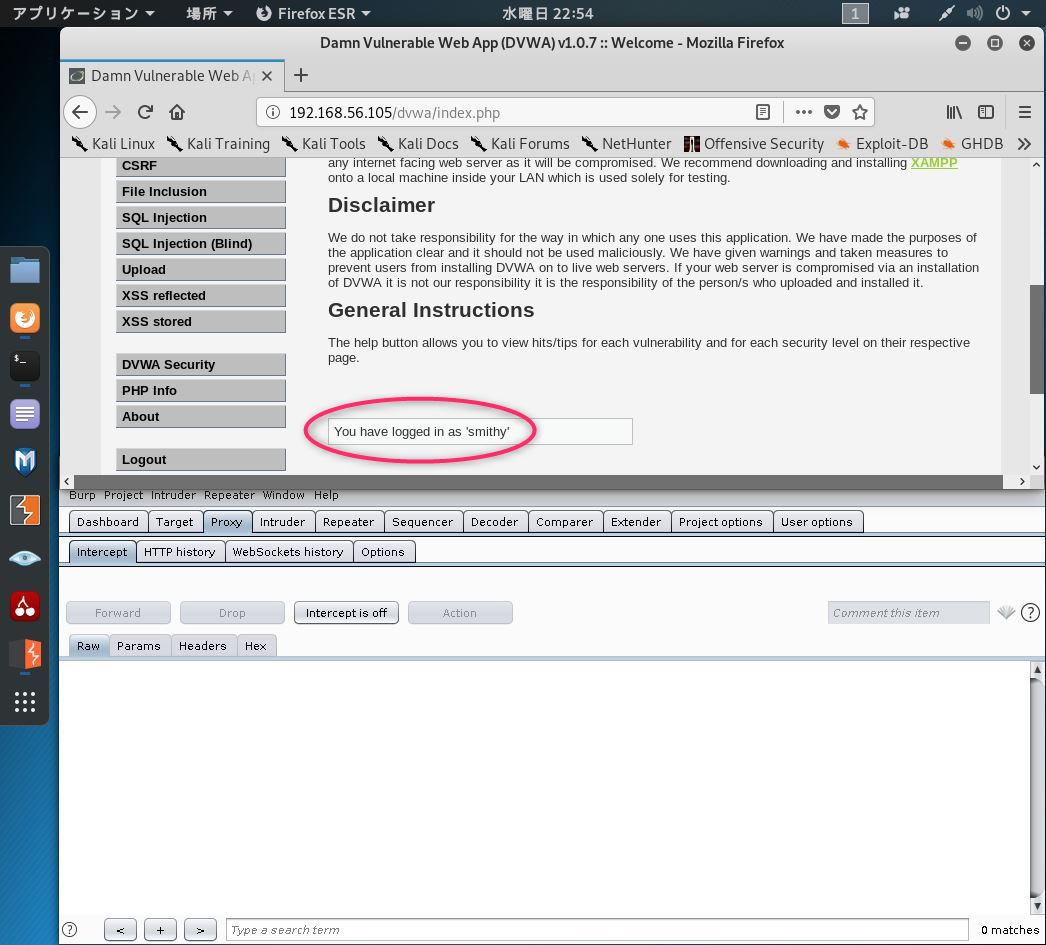Open Burp Intruder menu
Viewport: 1046px width, 945px height.
(173, 496)
